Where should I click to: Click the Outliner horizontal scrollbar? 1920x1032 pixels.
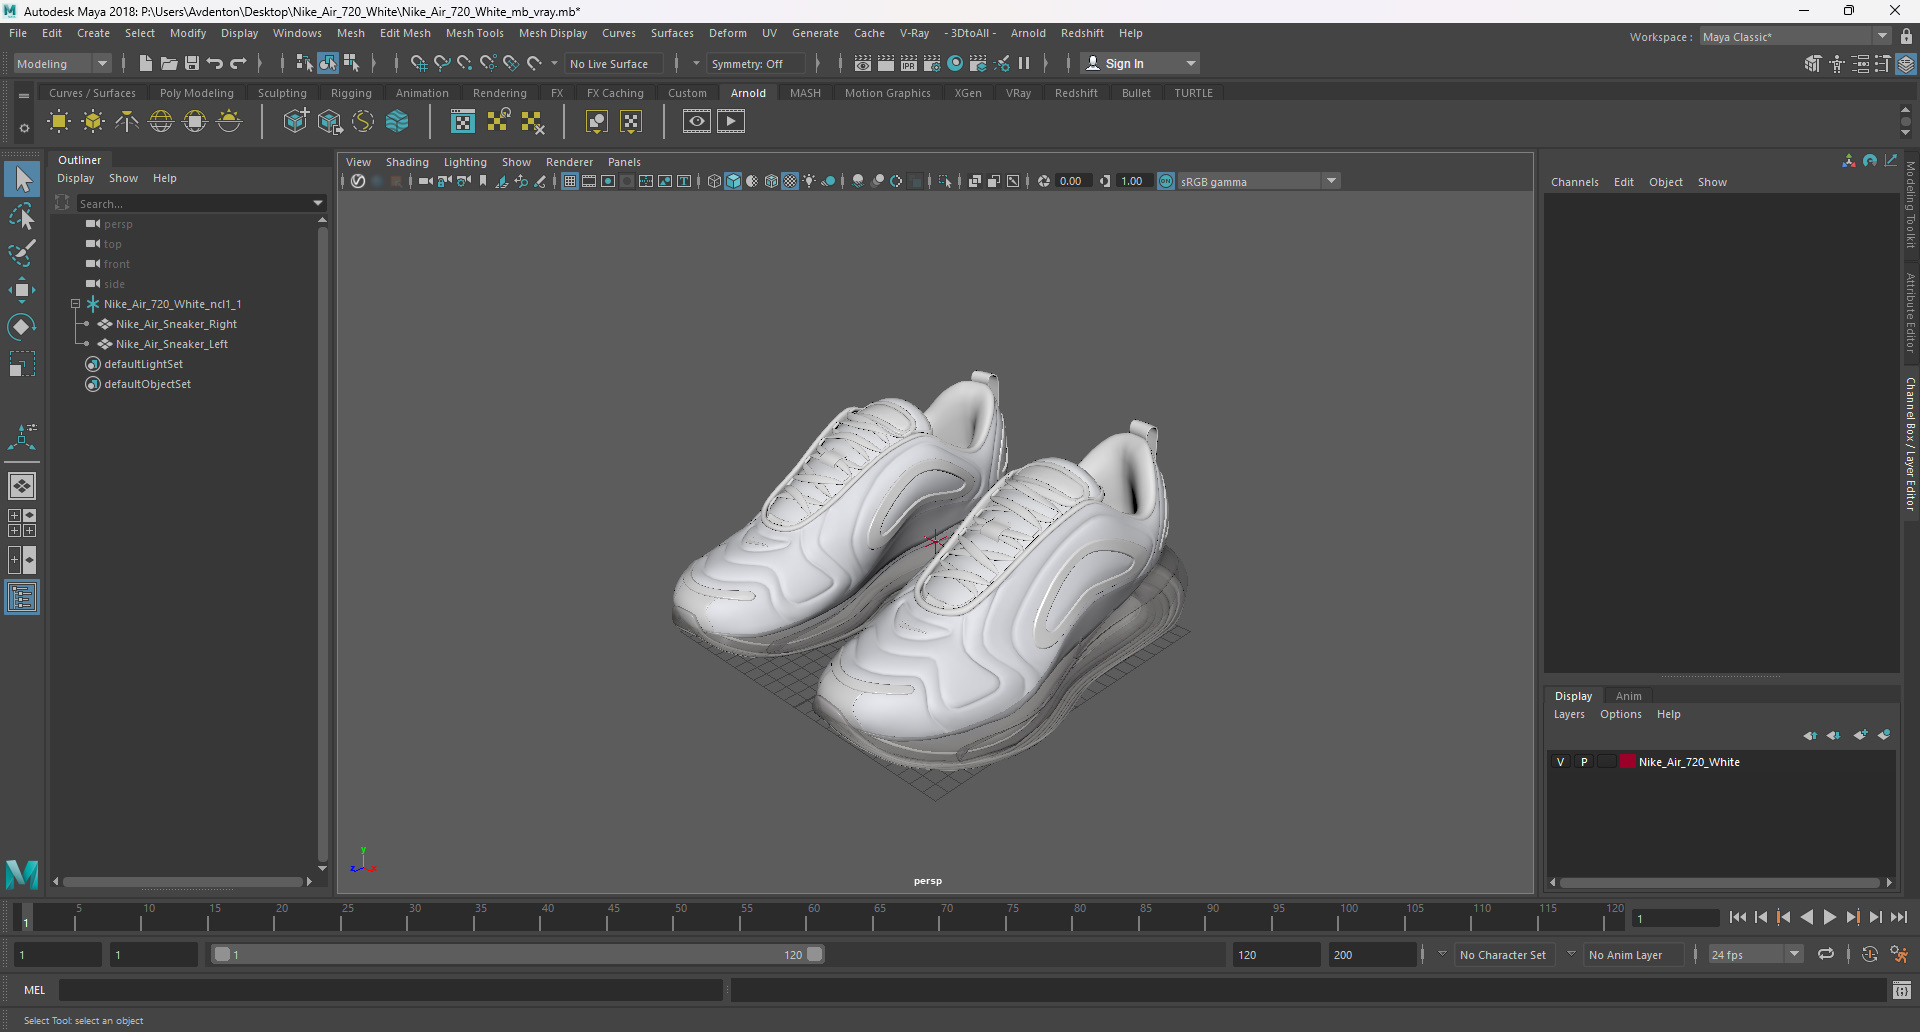[x=182, y=881]
